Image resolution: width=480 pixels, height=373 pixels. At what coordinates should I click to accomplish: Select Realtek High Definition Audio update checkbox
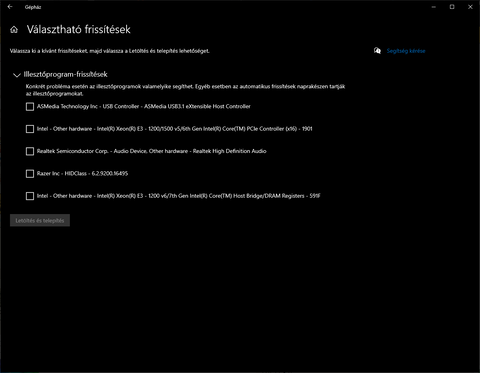pyautogui.click(x=30, y=151)
